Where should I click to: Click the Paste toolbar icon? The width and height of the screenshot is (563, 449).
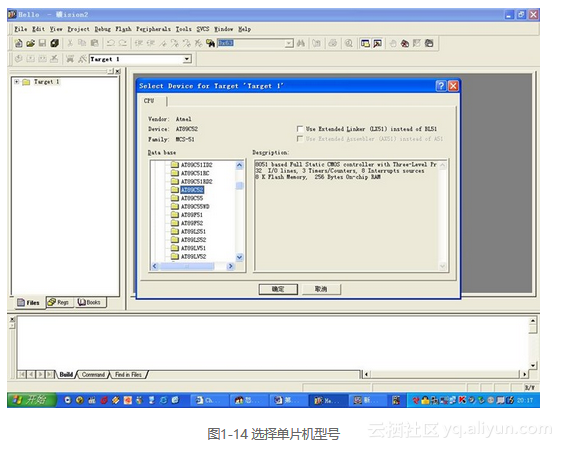tap(94, 43)
